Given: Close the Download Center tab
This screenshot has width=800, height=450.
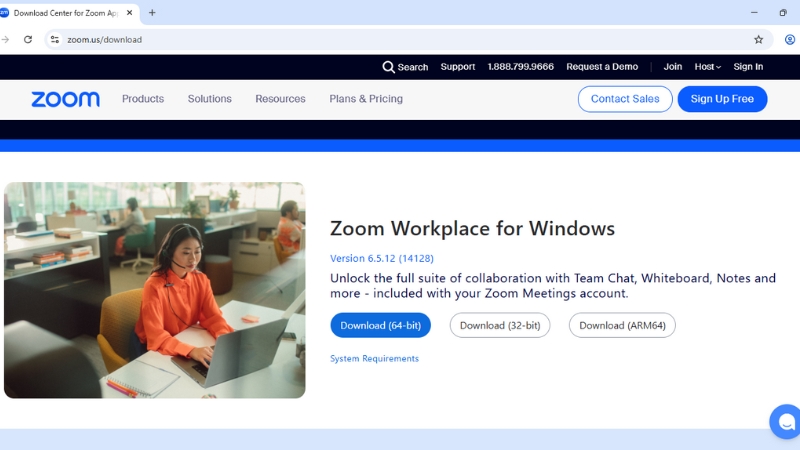Looking at the screenshot, I should click(130, 13).
